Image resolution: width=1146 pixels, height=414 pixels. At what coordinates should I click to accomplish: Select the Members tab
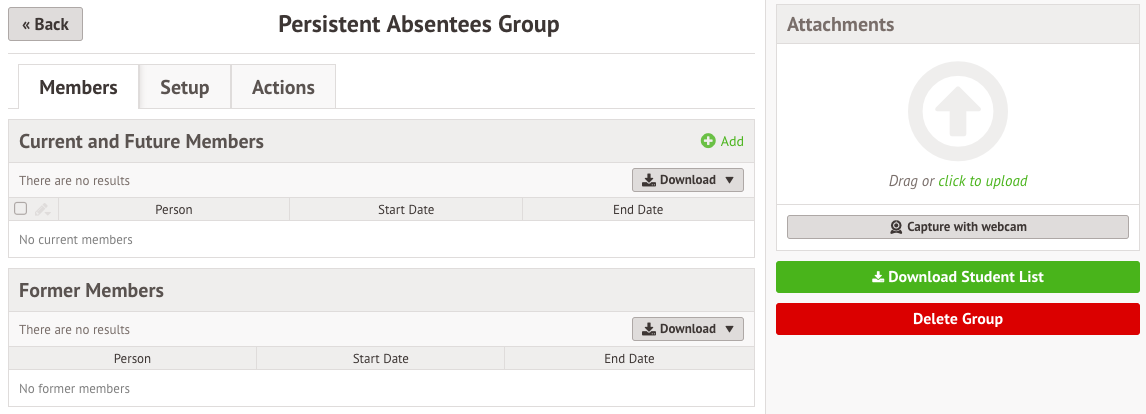(x=78, y=87)
